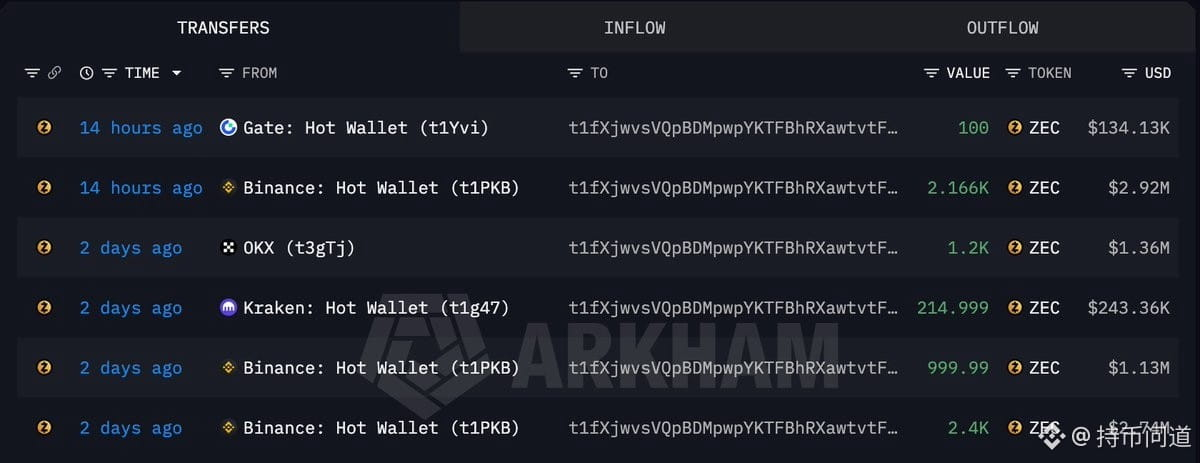
Task: Open the VALUE column filter icon
Action: pyautogui.click(x=932, y=73)
